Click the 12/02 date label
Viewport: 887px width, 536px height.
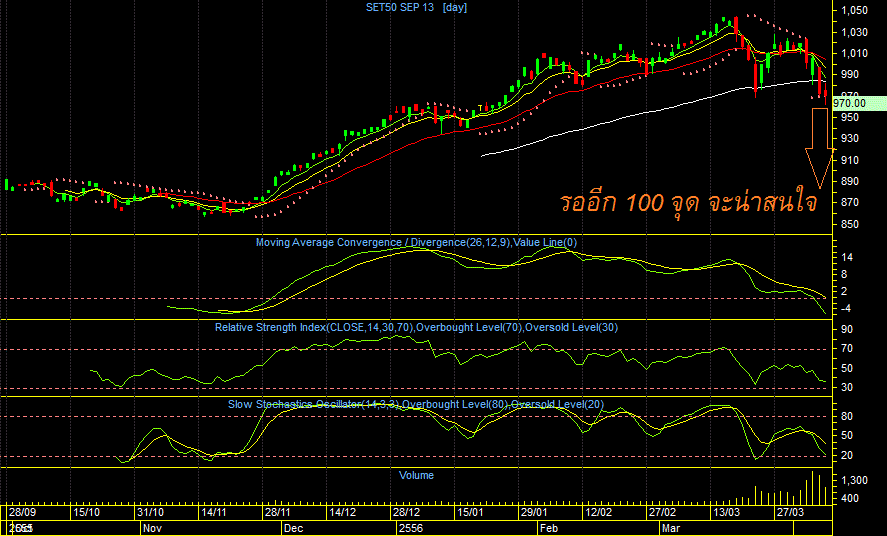coord(598,512)
